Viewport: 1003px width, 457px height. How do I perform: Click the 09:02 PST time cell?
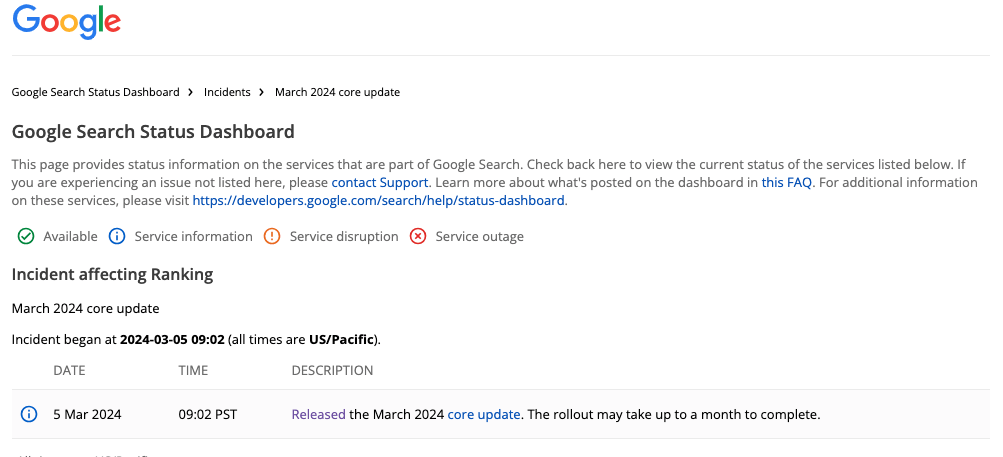pyautogui.click(x=208, y=414)
